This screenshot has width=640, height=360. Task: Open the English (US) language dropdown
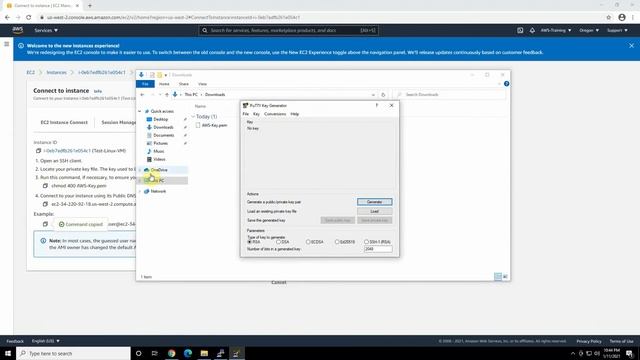click(46, 341)
